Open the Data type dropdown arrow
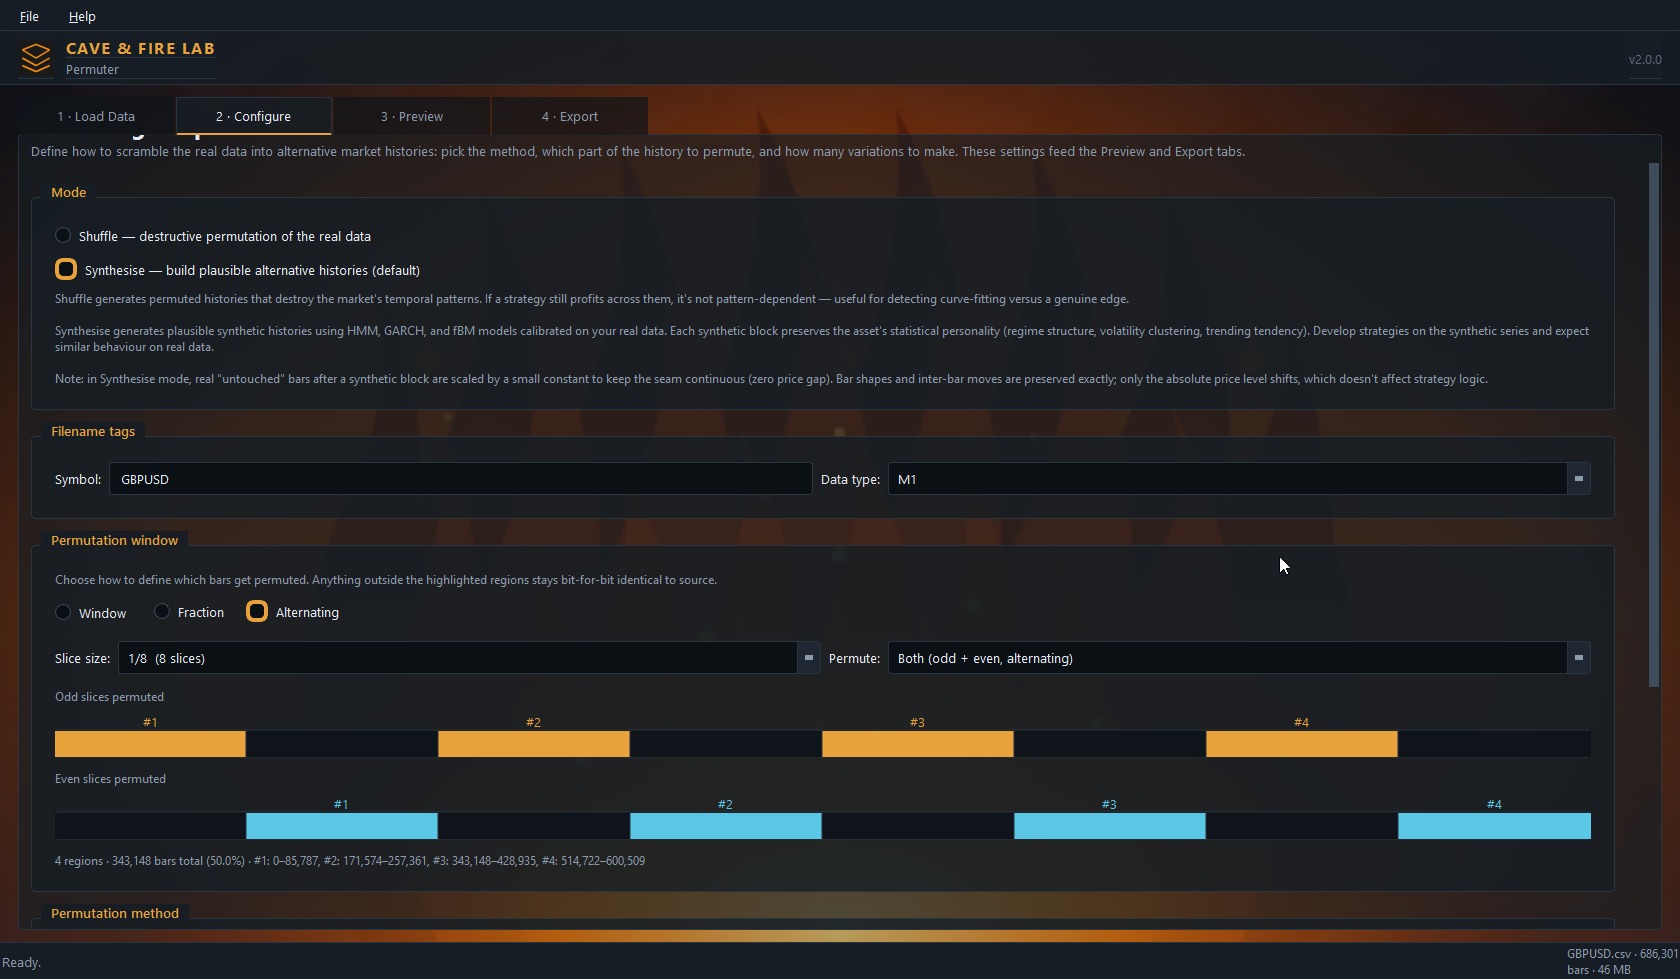The width and height of the screenshot is (1680, 979). (1579, 479)
